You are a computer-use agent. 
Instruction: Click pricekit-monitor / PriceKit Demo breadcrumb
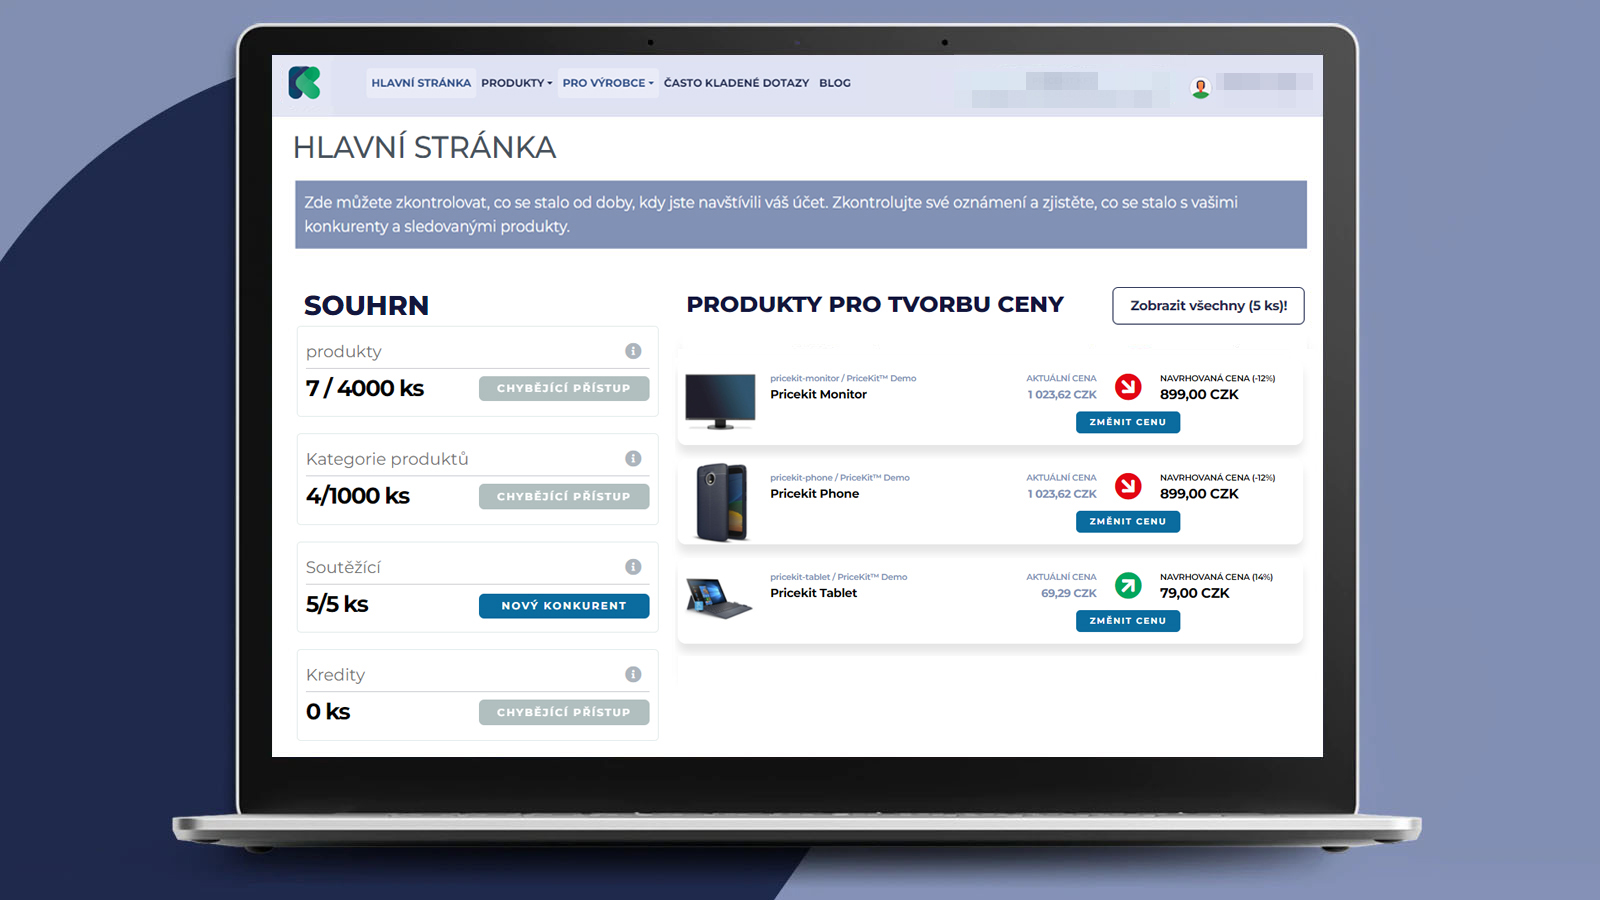(x=843, y=378)
